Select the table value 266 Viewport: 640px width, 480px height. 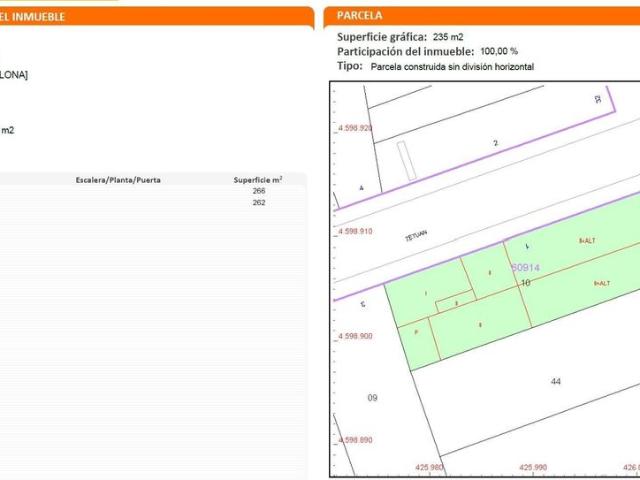pyautogui.click(x=259, y=191)
